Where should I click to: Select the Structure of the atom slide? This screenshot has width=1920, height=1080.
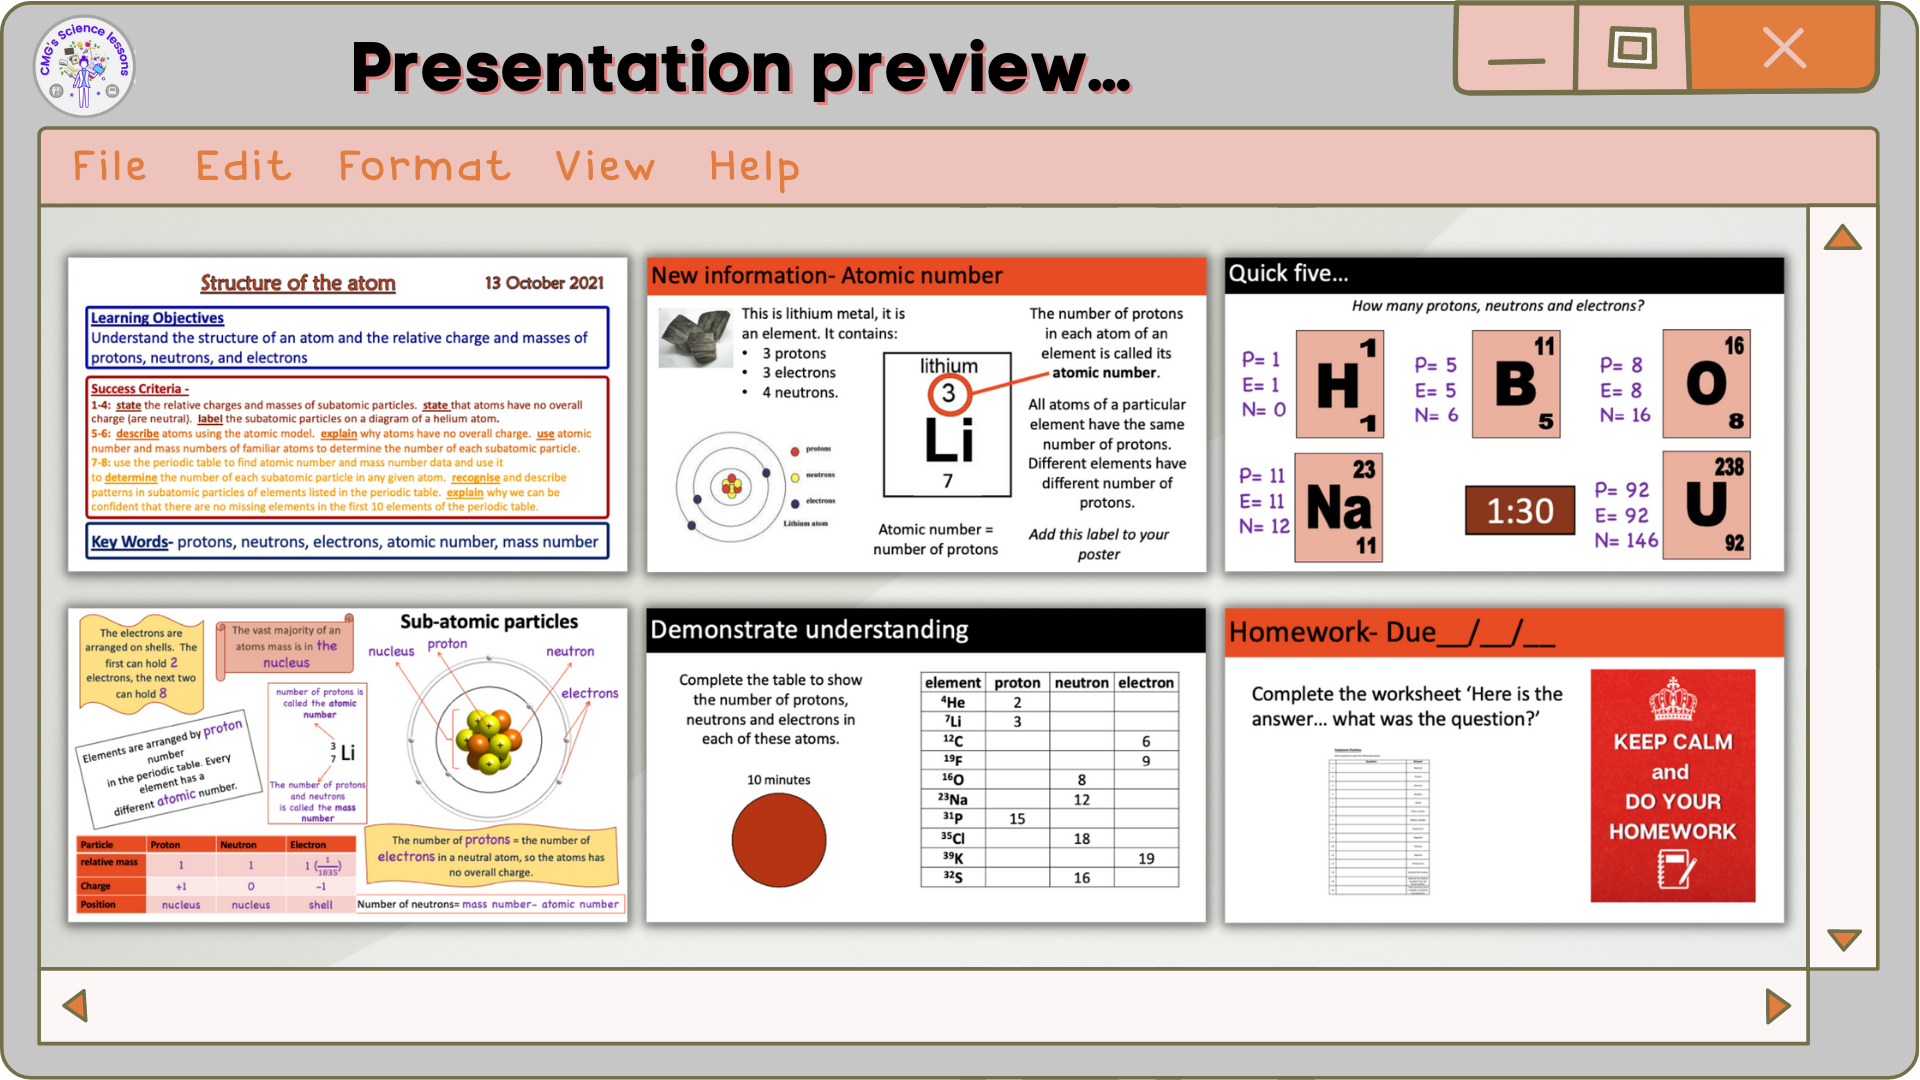click(347, 414)
